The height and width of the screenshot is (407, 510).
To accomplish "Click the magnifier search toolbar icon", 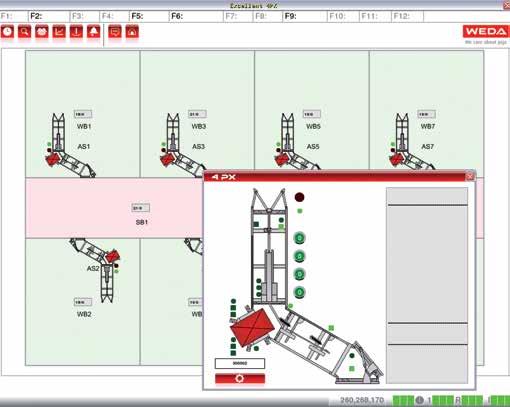I will tap(25, 32).
